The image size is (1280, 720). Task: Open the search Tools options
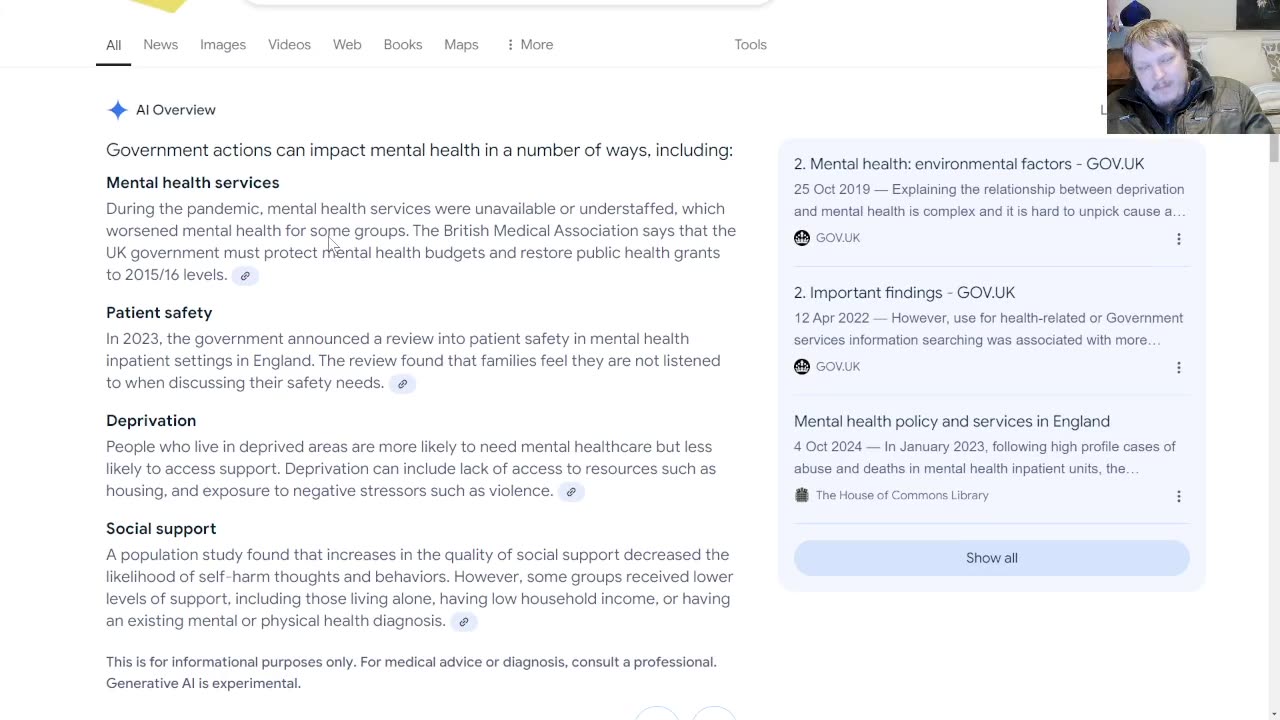[750, 44]
